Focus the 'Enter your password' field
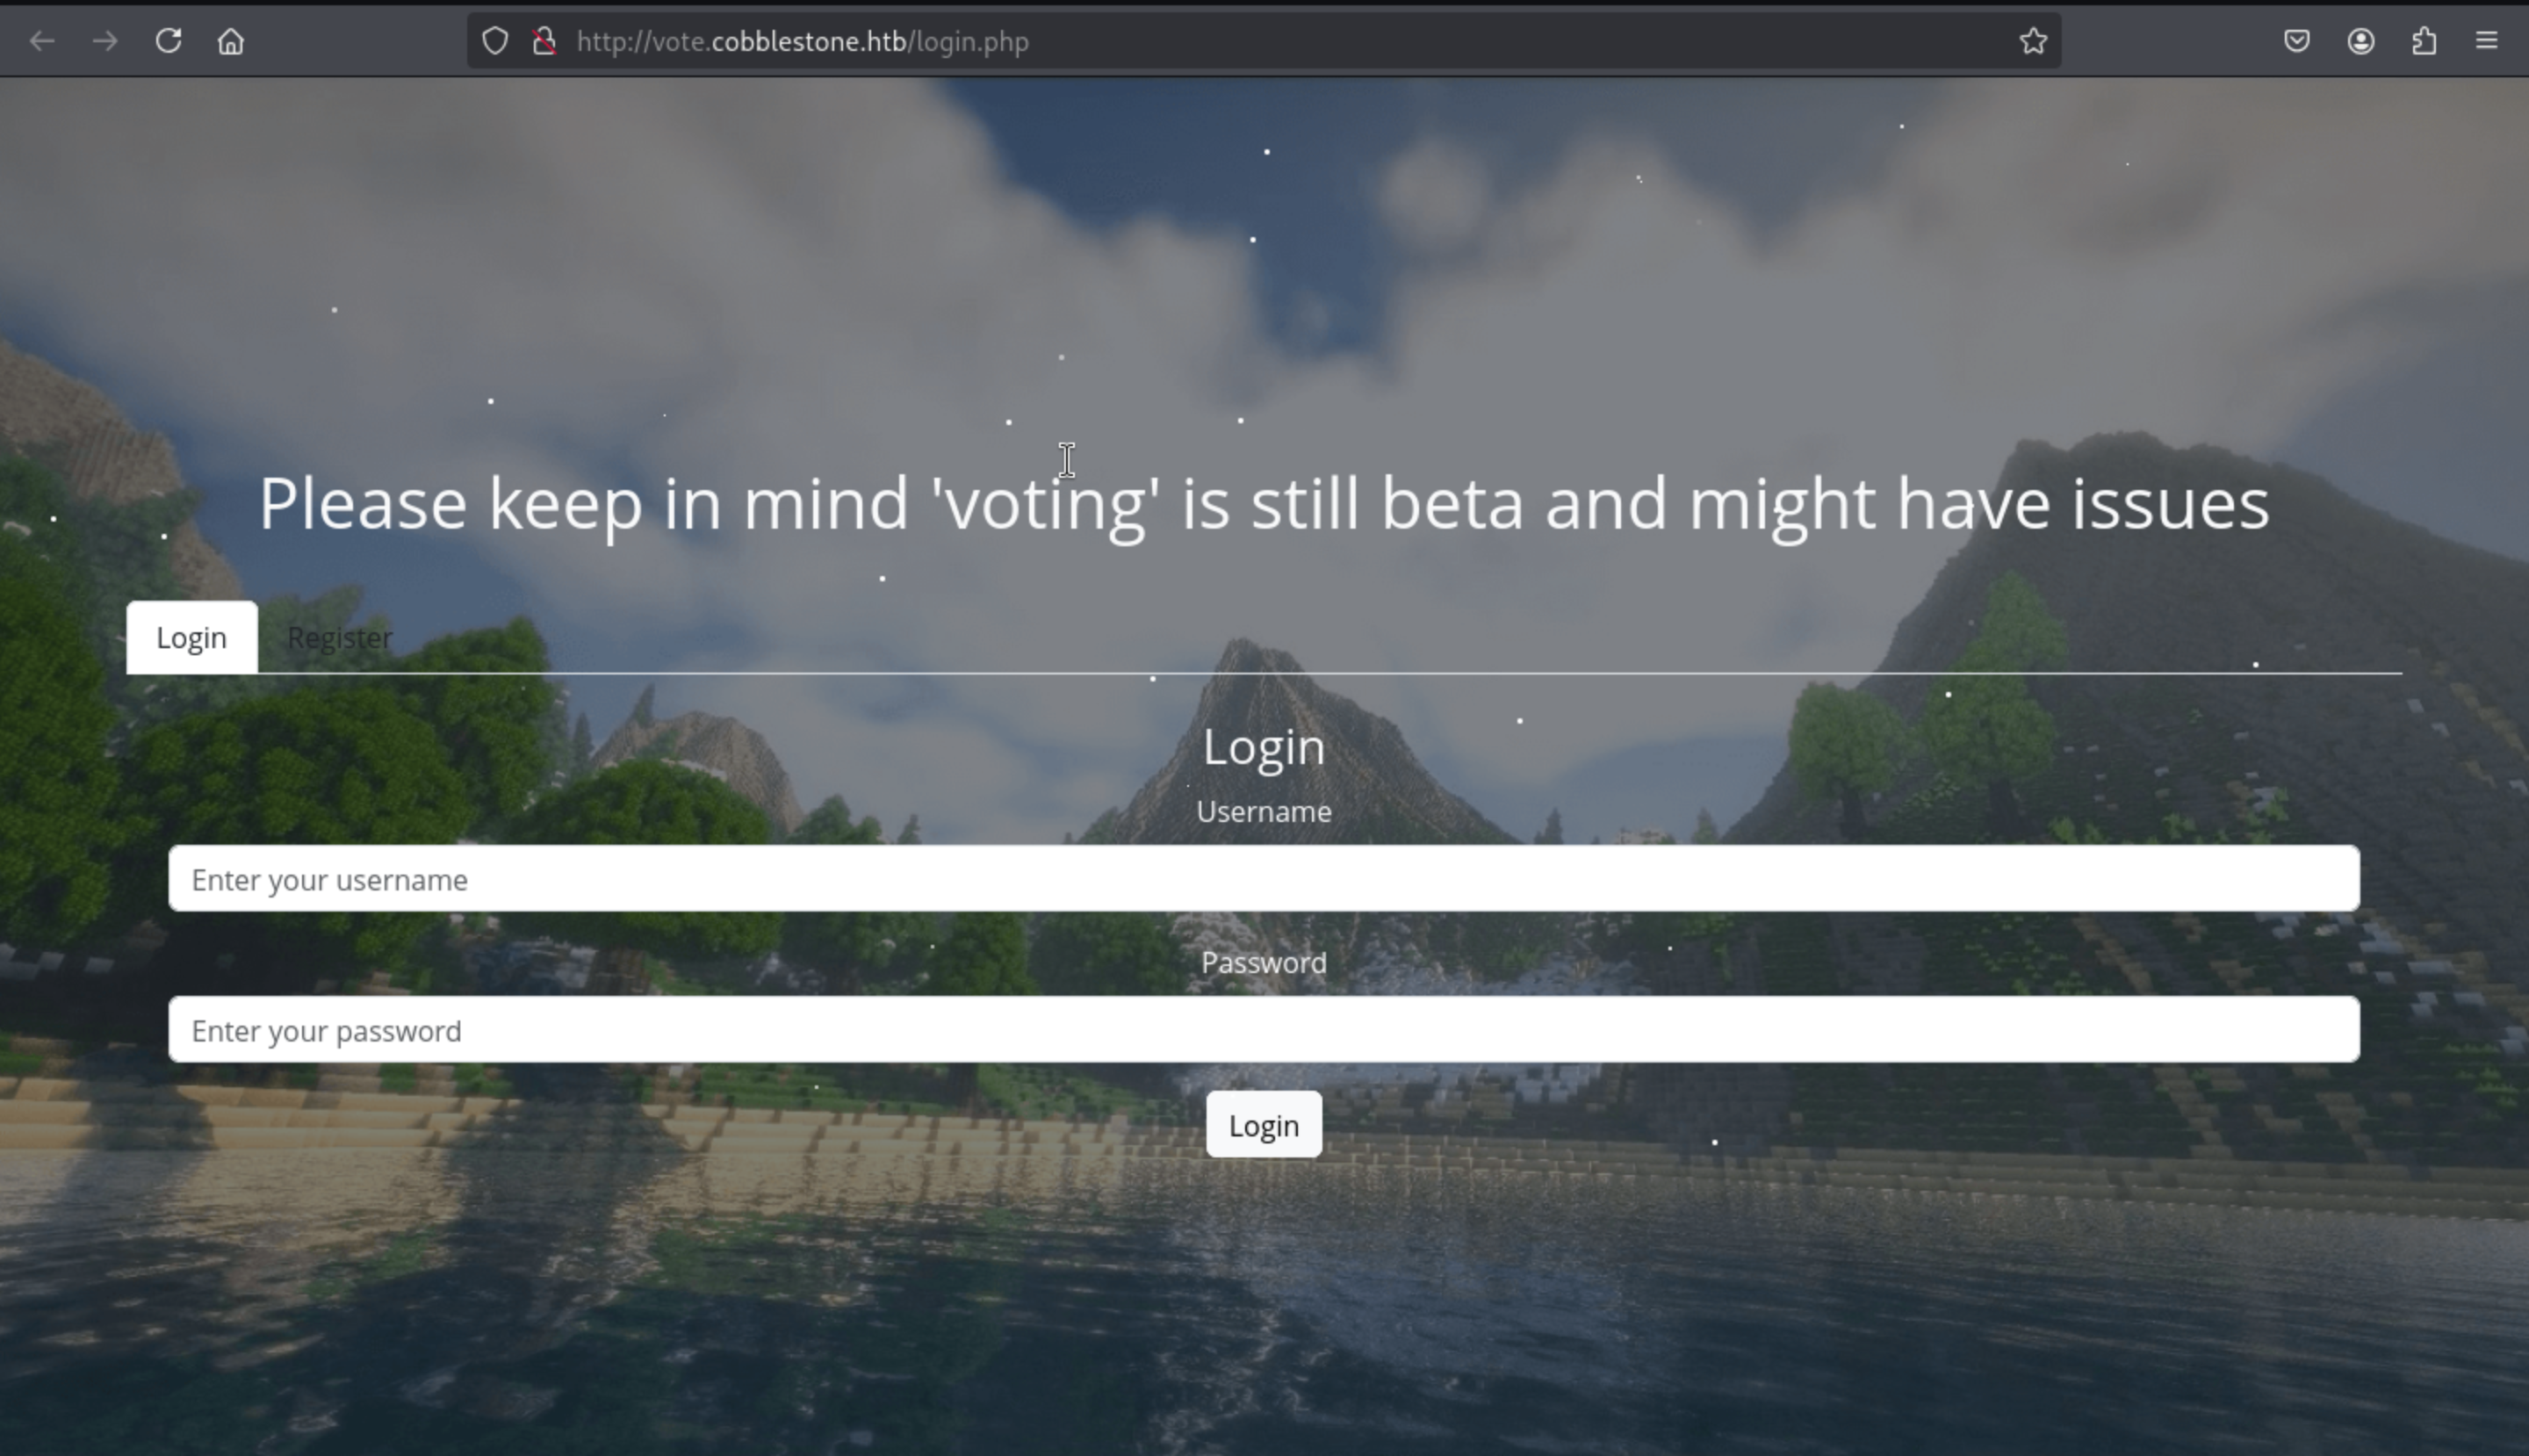Screen dimensions: 2529x1456 tap(1264, 1030)
